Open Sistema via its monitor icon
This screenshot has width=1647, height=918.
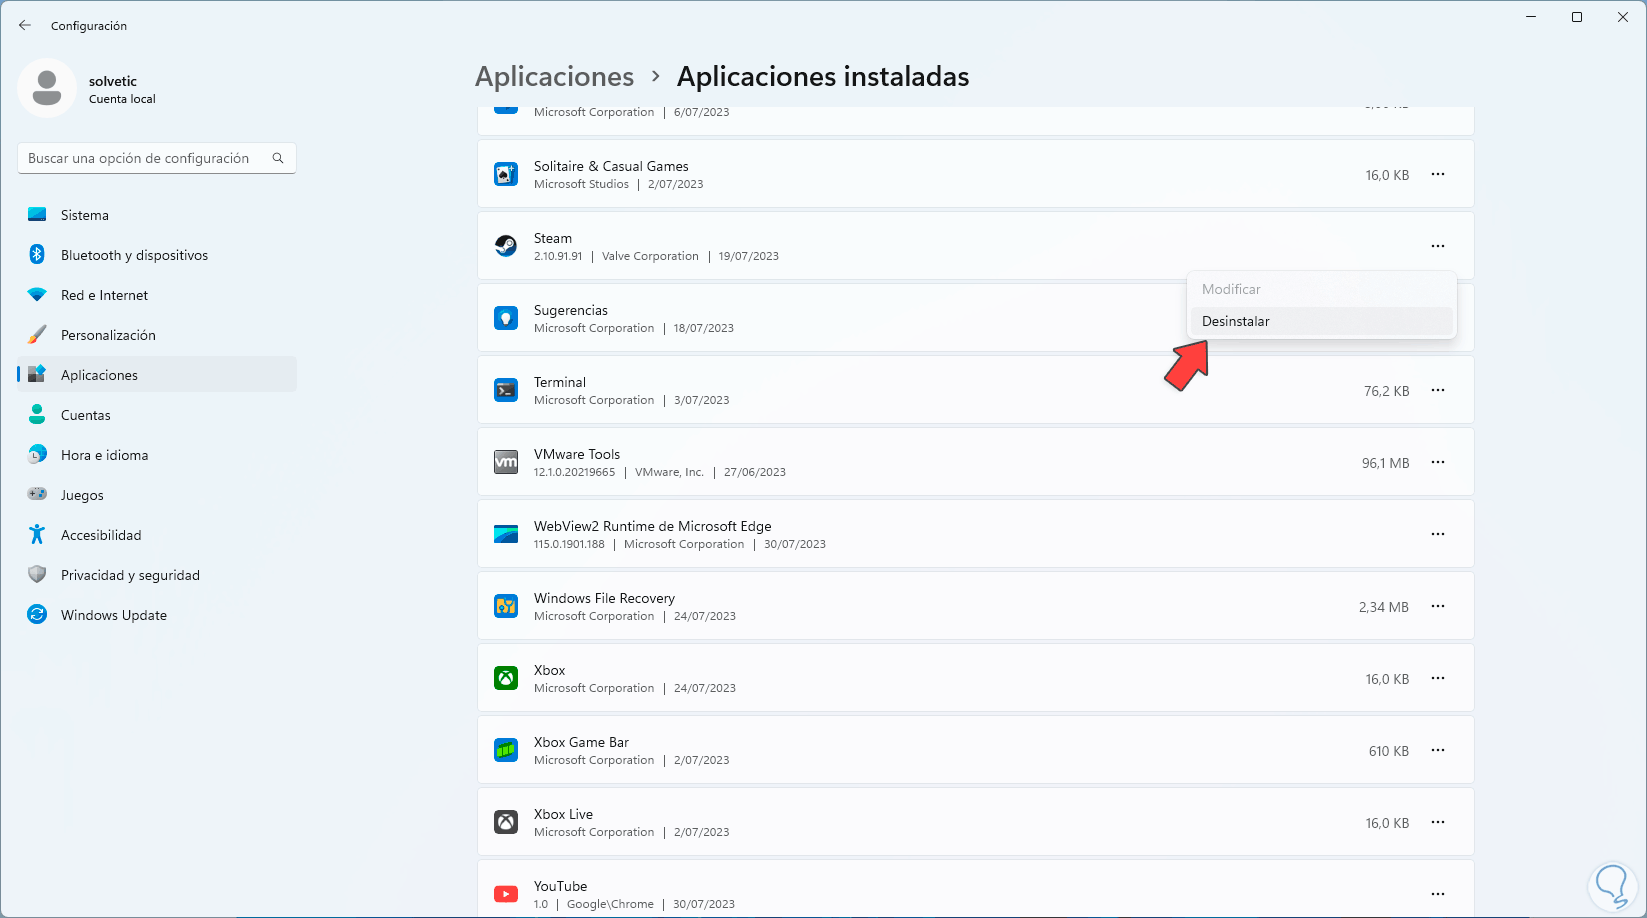(37, 215)
